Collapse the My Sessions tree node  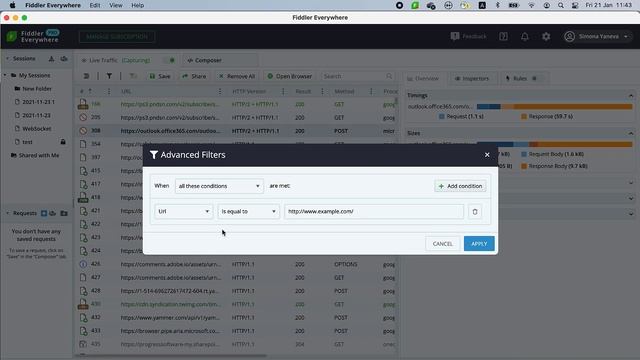click(x=5, y=76)
